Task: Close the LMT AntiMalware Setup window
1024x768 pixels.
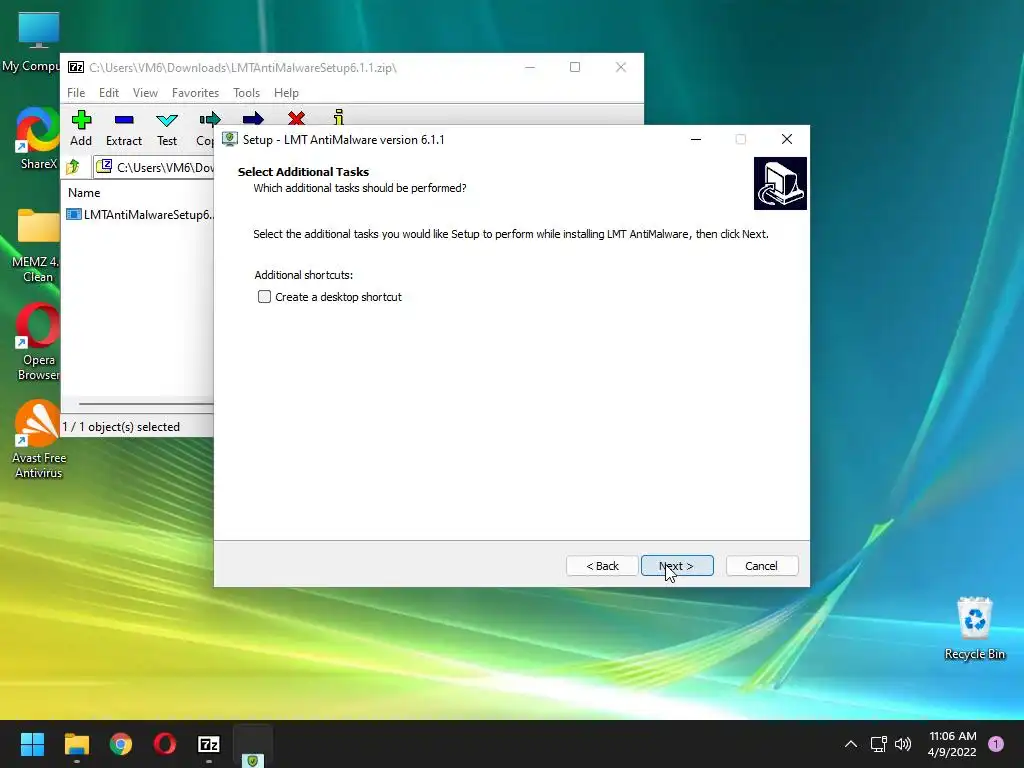Action: (x=787, y=139)
